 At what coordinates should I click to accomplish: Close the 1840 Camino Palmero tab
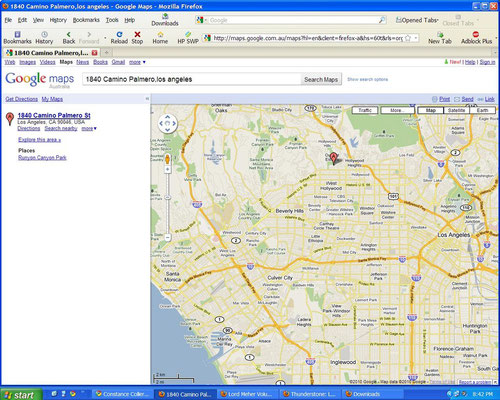coord(95,53)
